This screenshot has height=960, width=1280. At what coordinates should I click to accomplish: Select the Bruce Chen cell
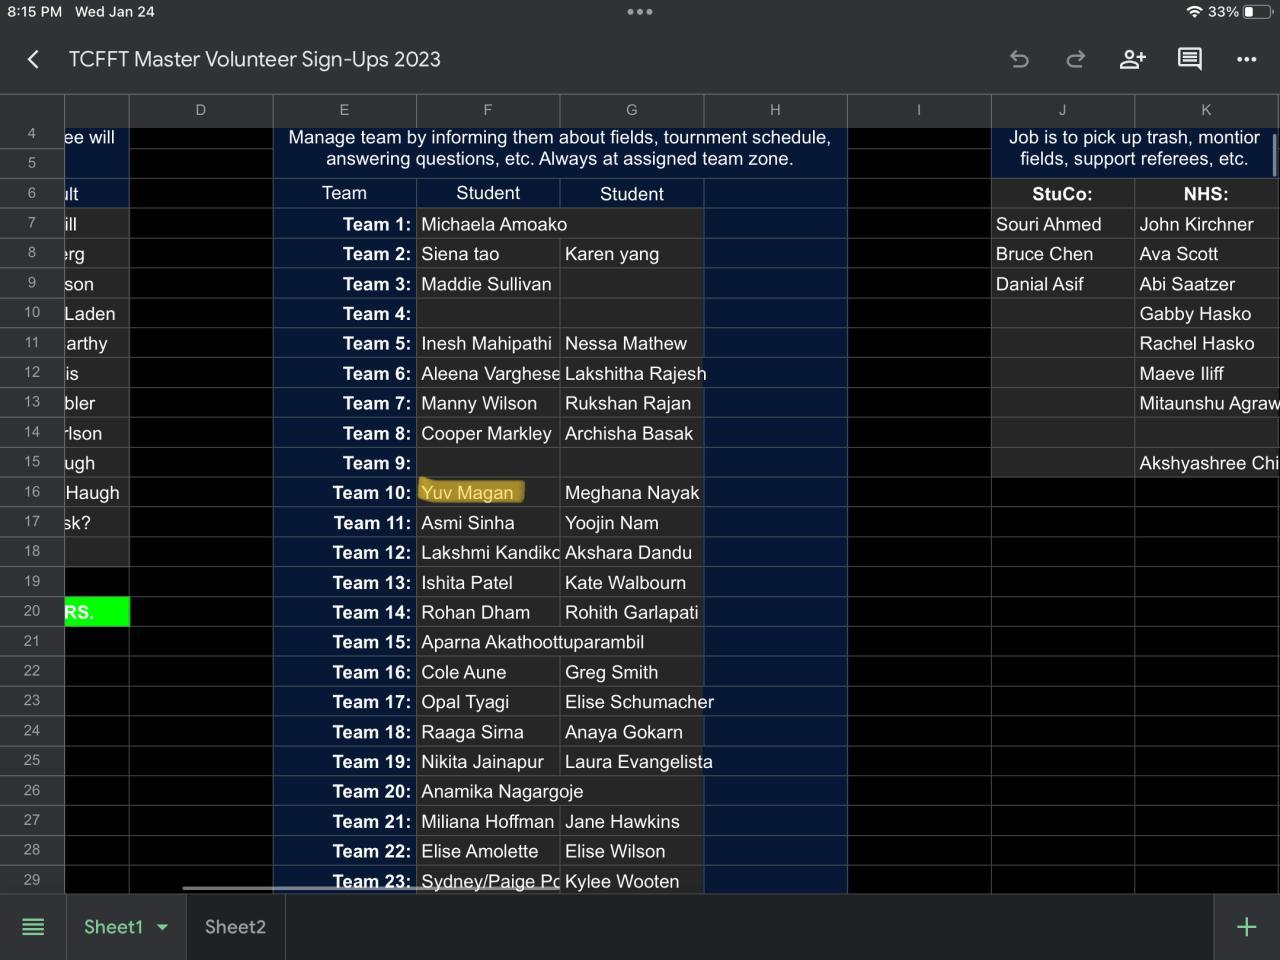(1062, 254)
